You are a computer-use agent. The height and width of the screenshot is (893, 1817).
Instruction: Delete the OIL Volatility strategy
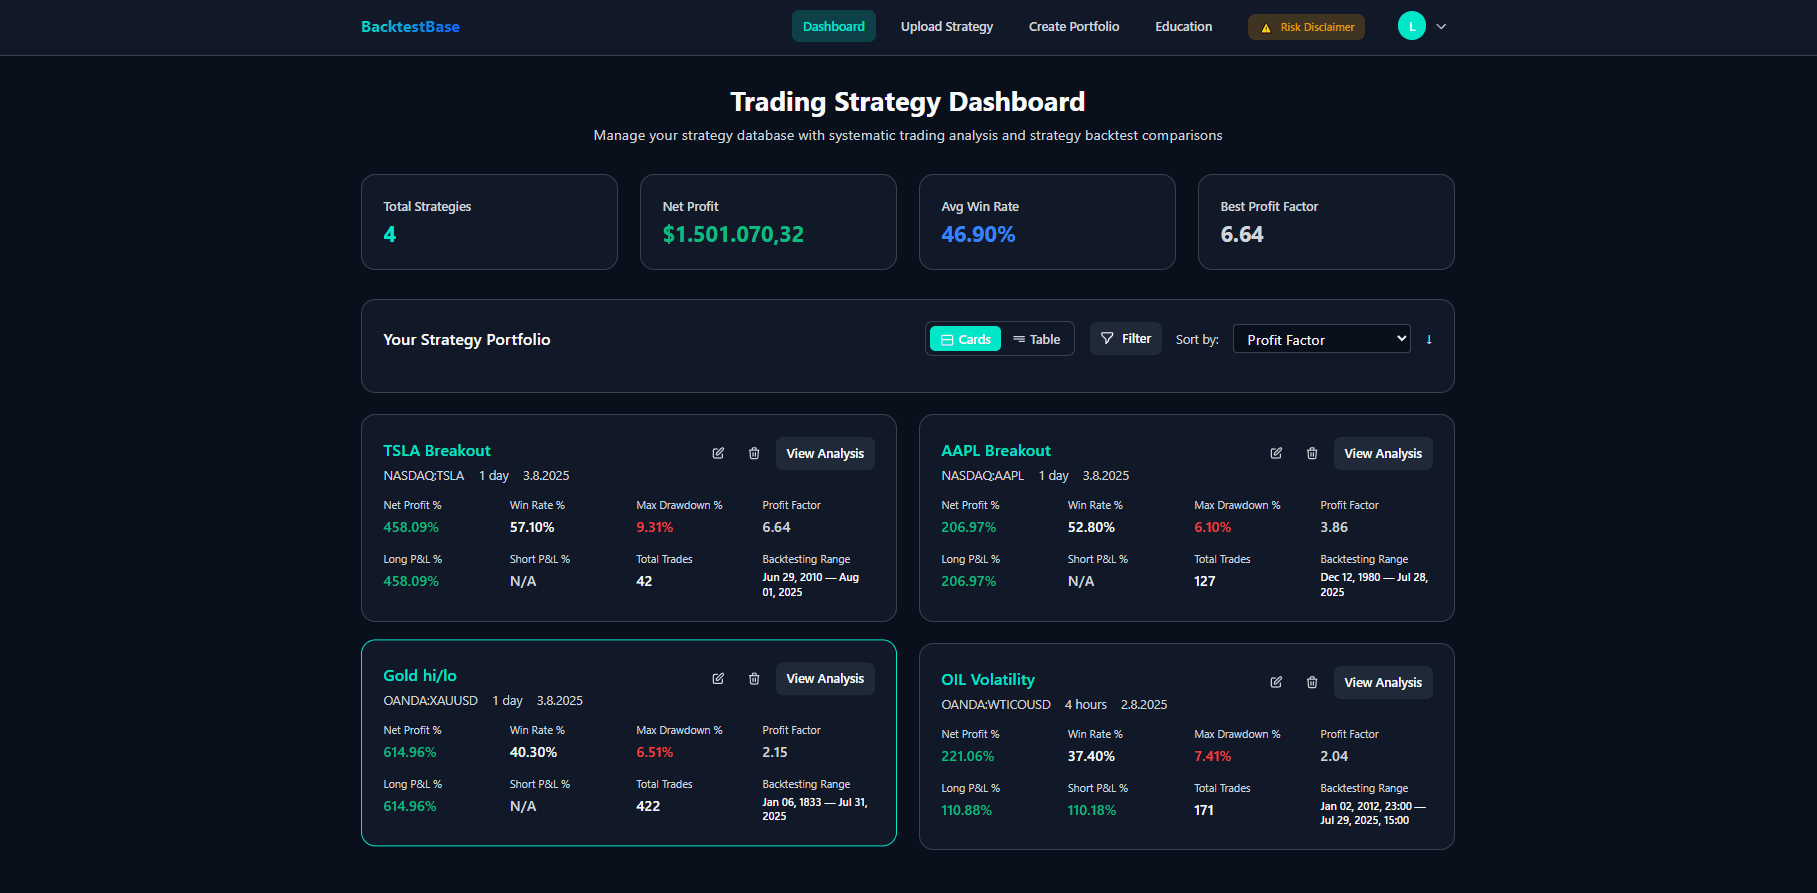[1312, 682]
